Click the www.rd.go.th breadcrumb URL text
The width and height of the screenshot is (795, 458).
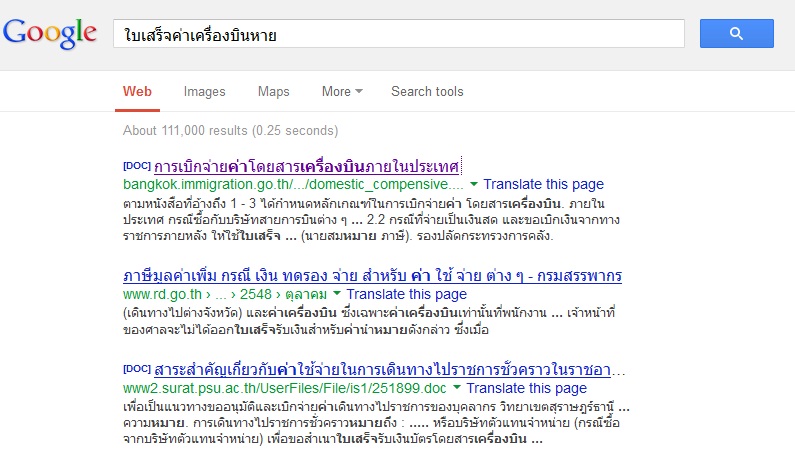coord(225,294)
